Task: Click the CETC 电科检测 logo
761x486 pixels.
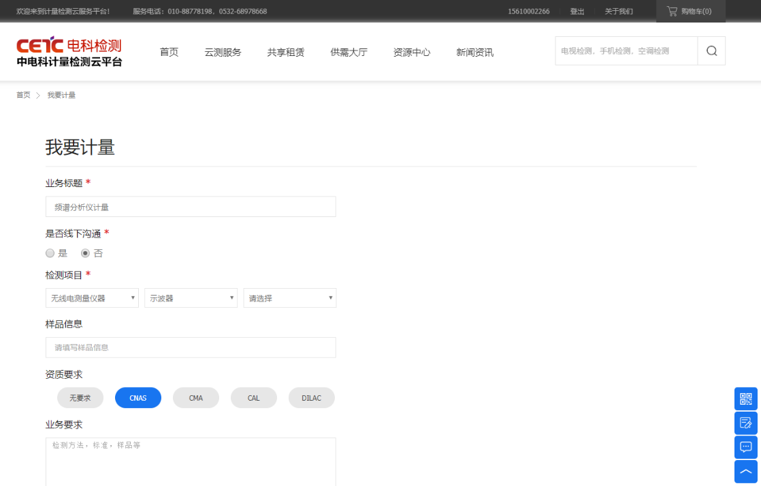Action: click(69, 52)
